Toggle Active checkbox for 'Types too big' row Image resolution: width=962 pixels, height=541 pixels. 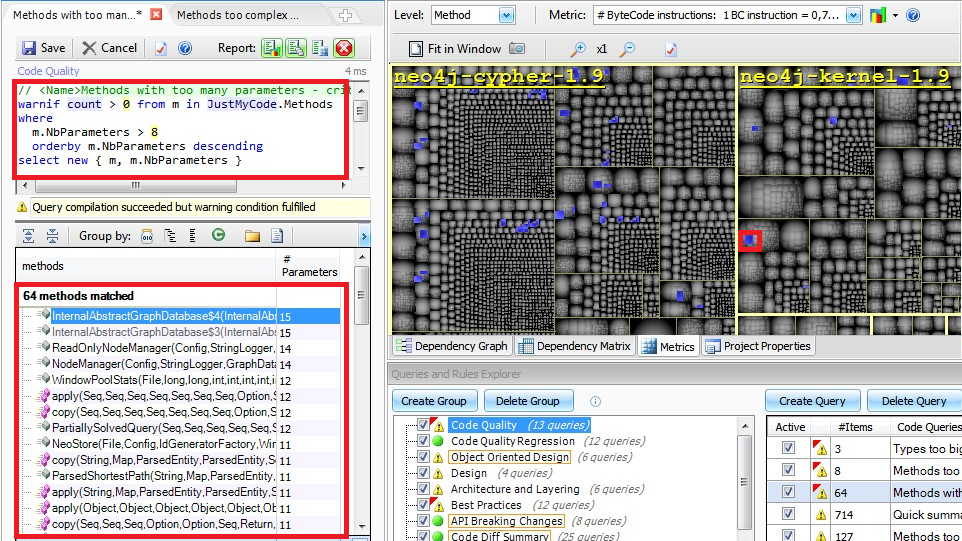click(x=789, y=448)
